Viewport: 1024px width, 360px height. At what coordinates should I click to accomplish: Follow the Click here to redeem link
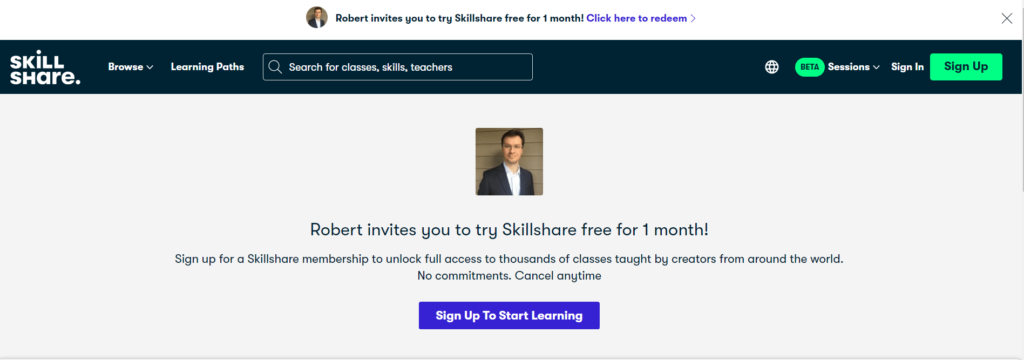coord(637,18)
